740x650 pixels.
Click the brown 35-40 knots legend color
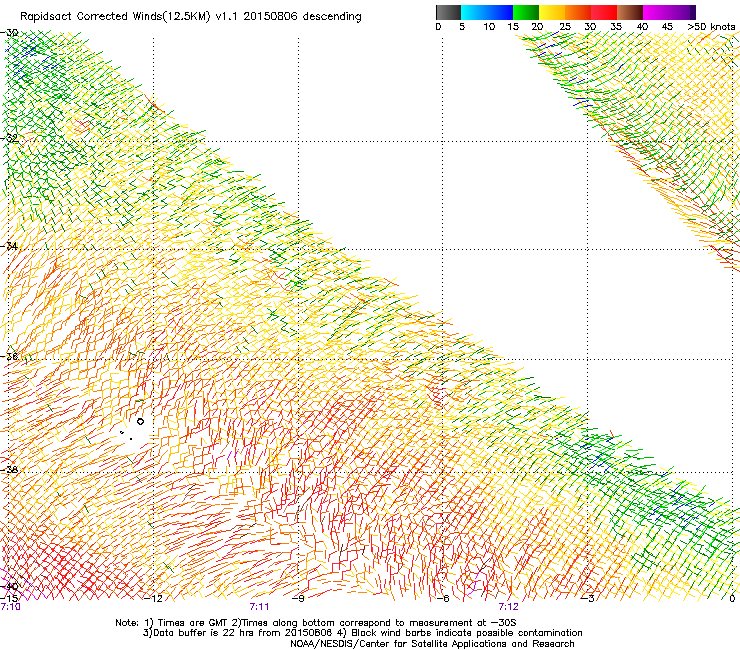630,12
